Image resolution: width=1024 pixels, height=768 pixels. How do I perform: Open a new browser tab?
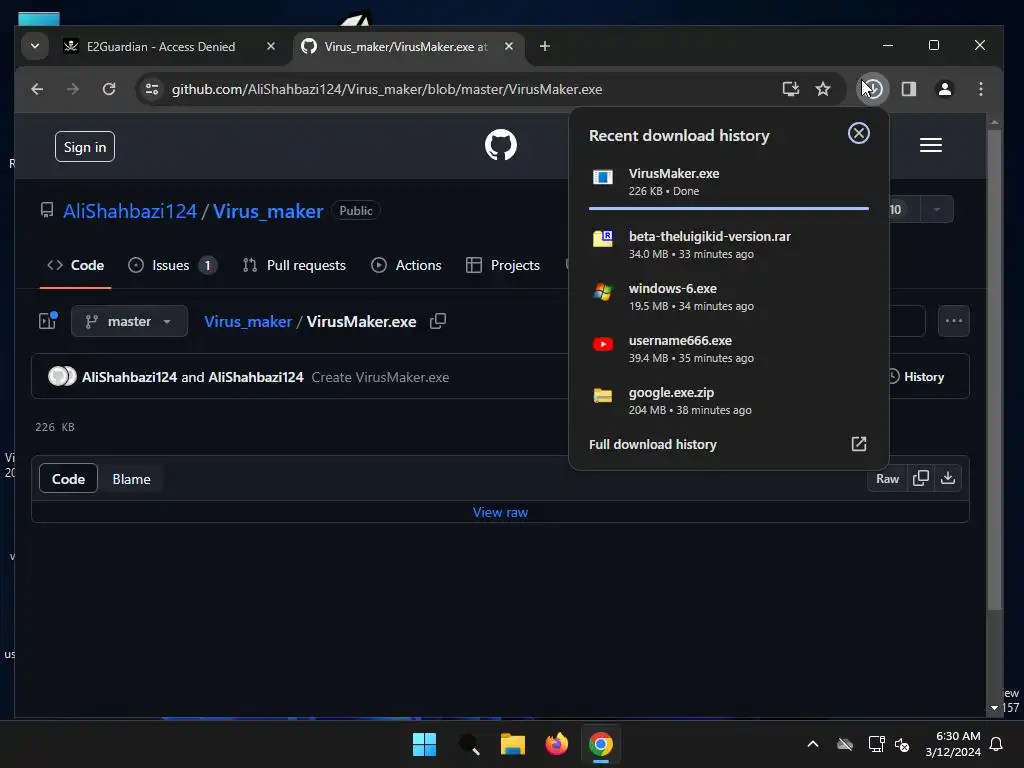pos(545,46)
